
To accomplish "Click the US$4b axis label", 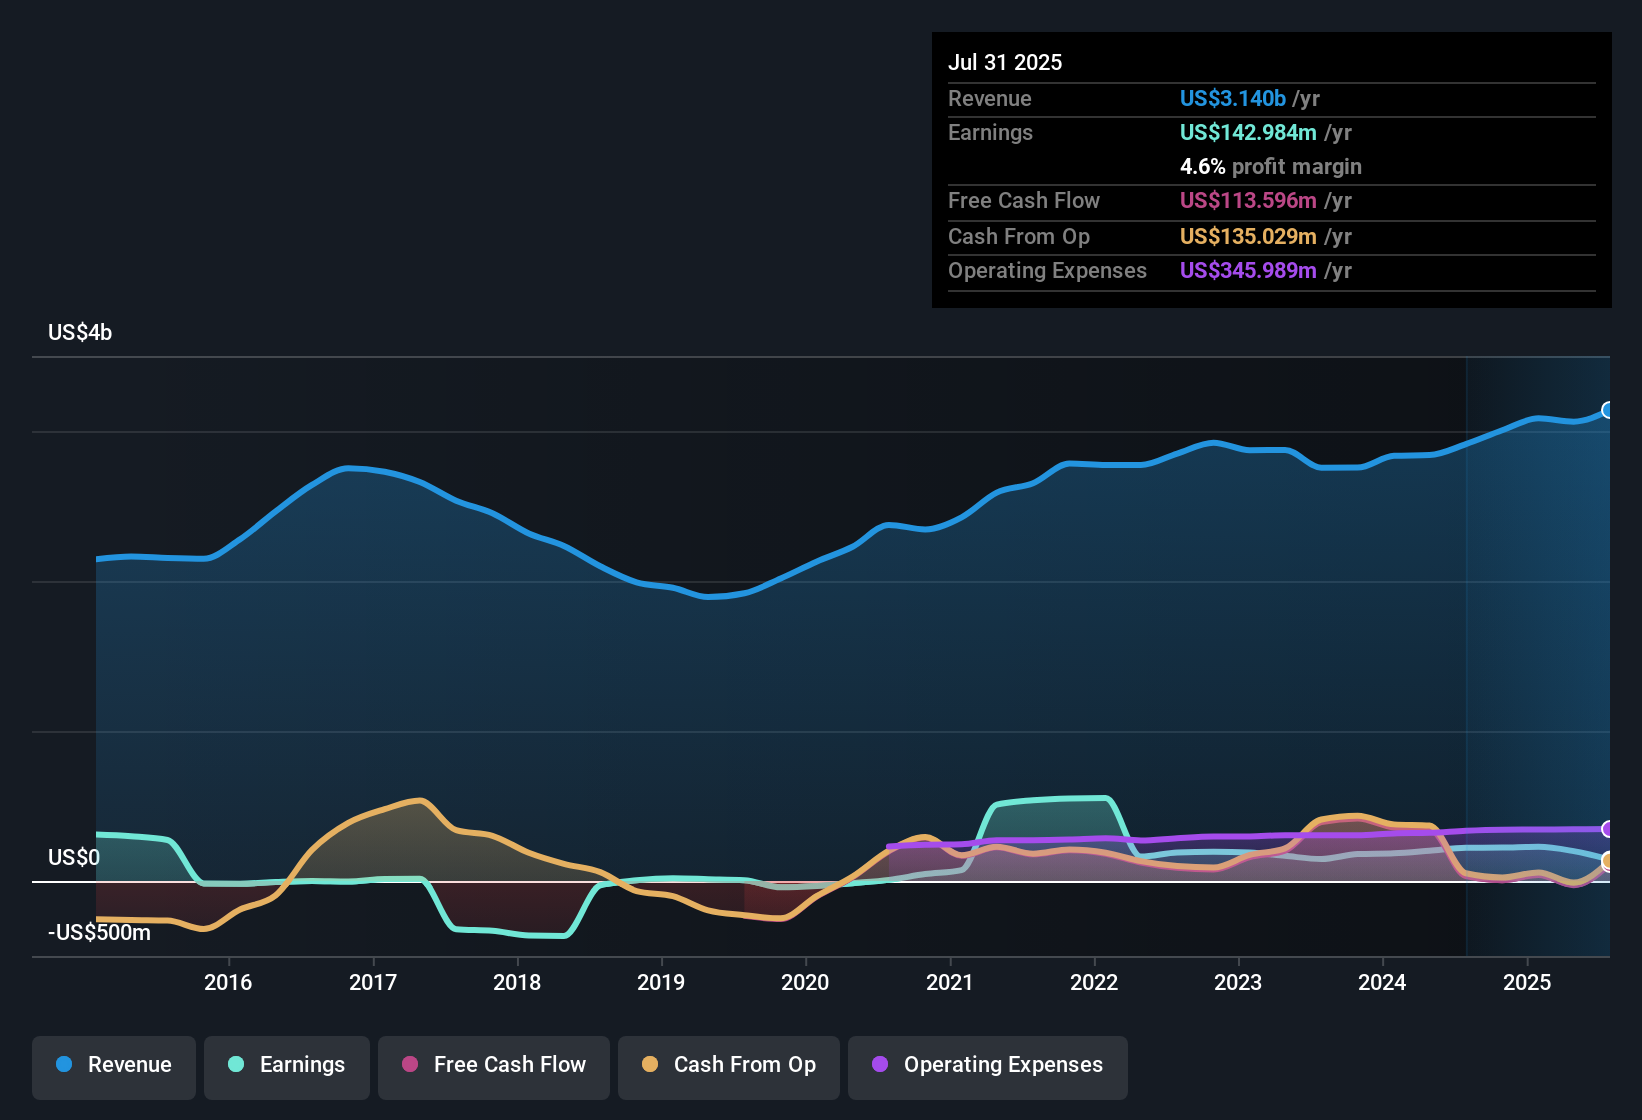I will point(80,332).
